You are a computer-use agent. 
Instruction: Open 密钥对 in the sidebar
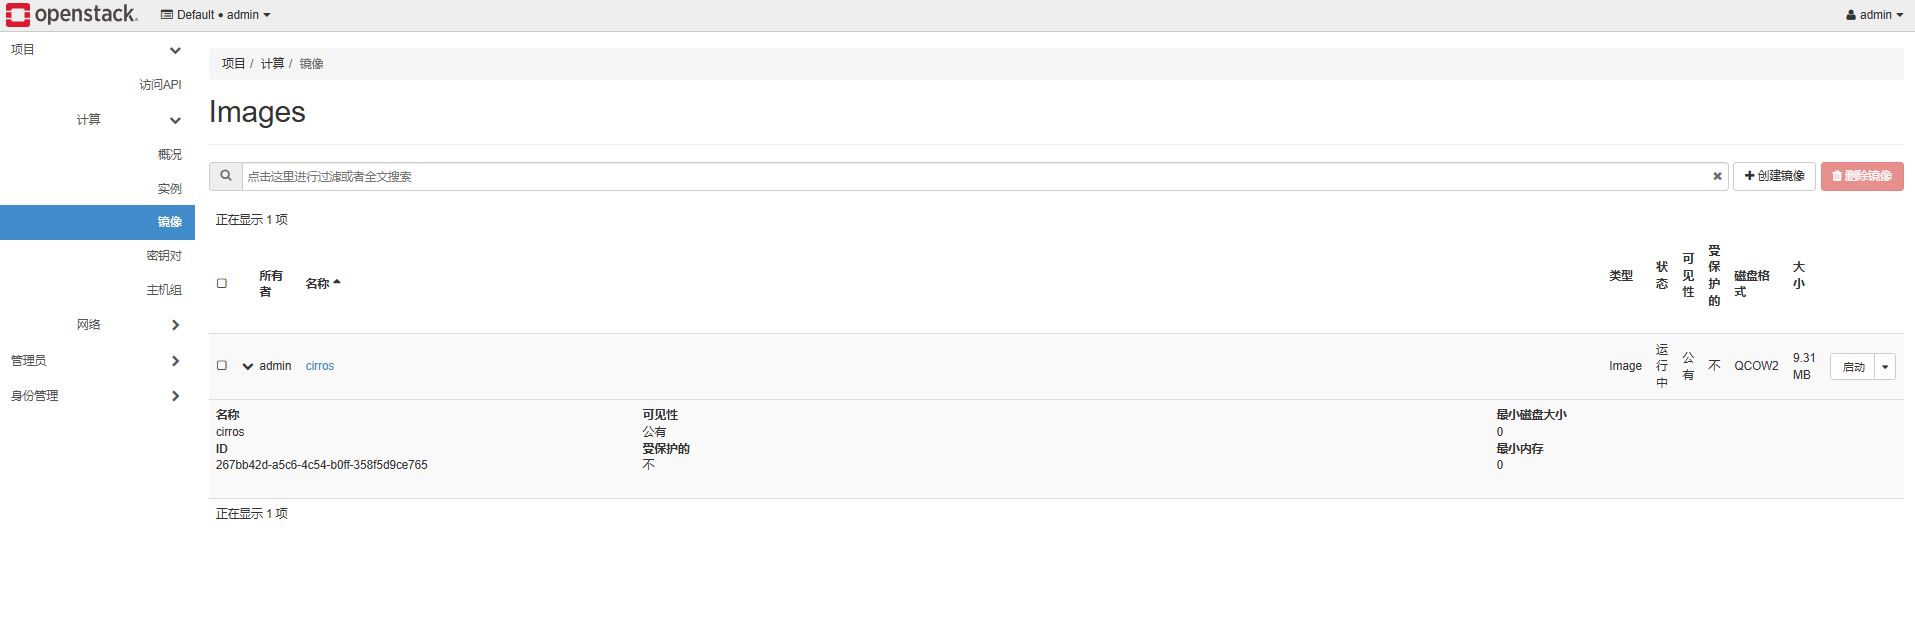pos(164,256)
